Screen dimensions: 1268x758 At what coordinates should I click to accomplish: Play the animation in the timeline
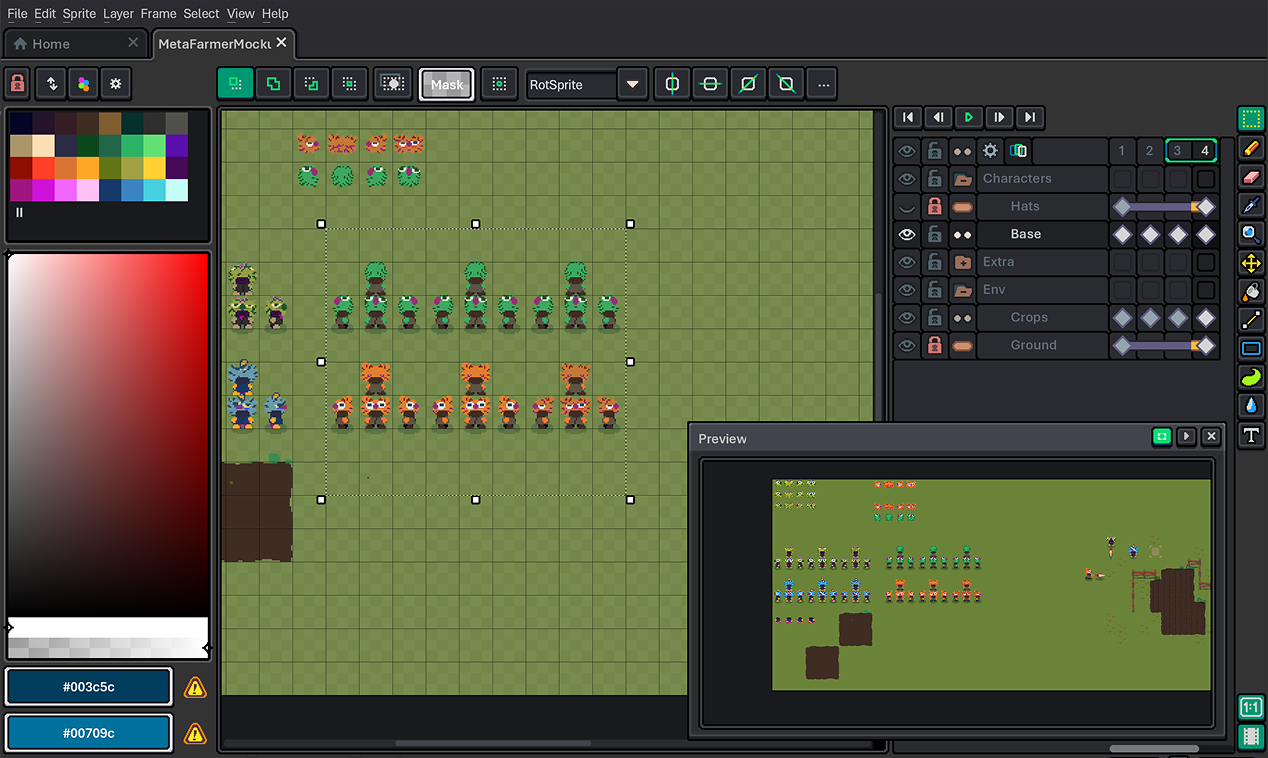click(968, 117)
